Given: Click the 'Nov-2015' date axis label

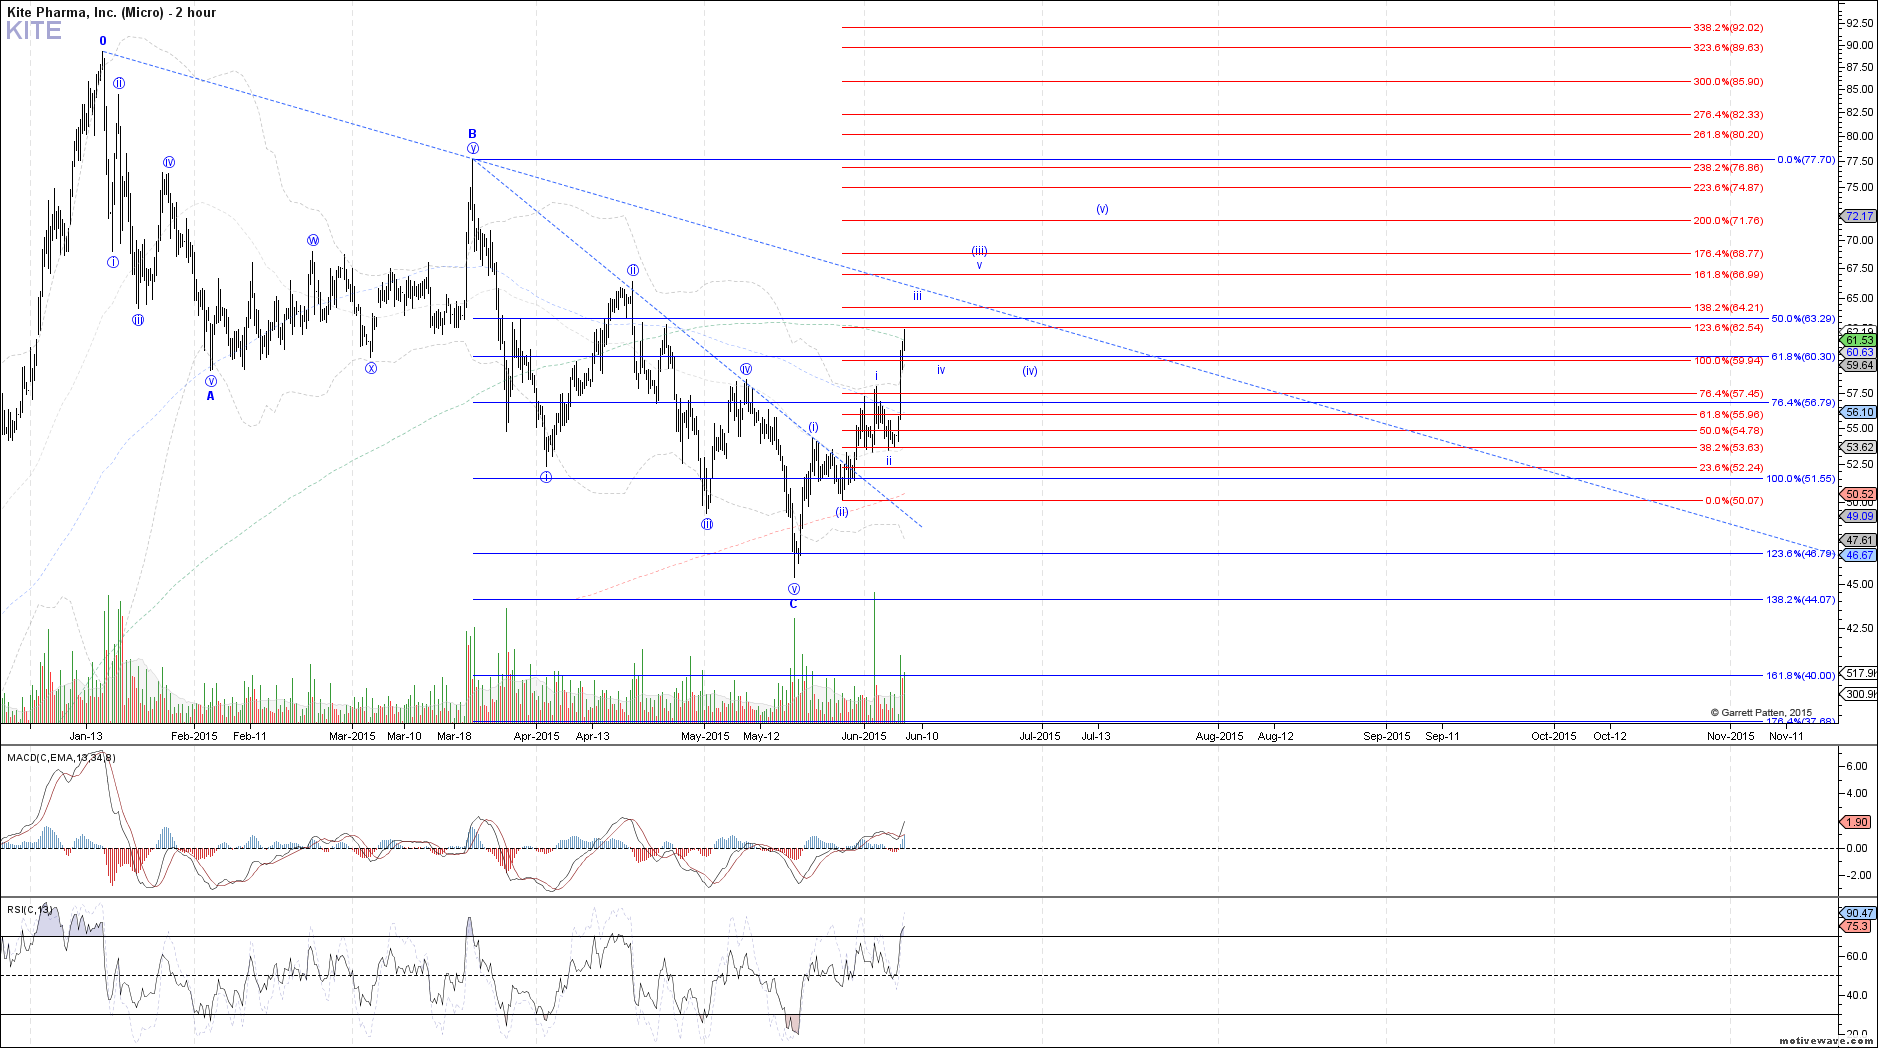Looking at the screenshot, I should (x=1731, y=737).
